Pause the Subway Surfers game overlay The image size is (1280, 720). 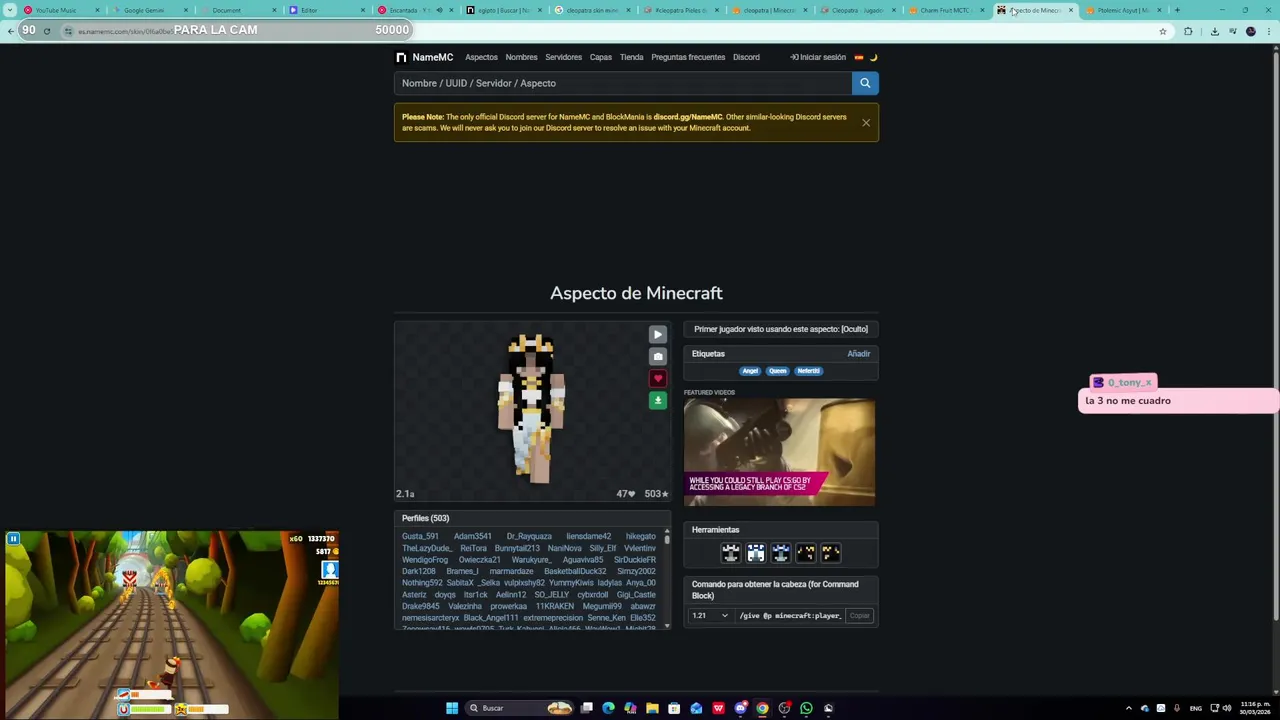click(13, 540)
